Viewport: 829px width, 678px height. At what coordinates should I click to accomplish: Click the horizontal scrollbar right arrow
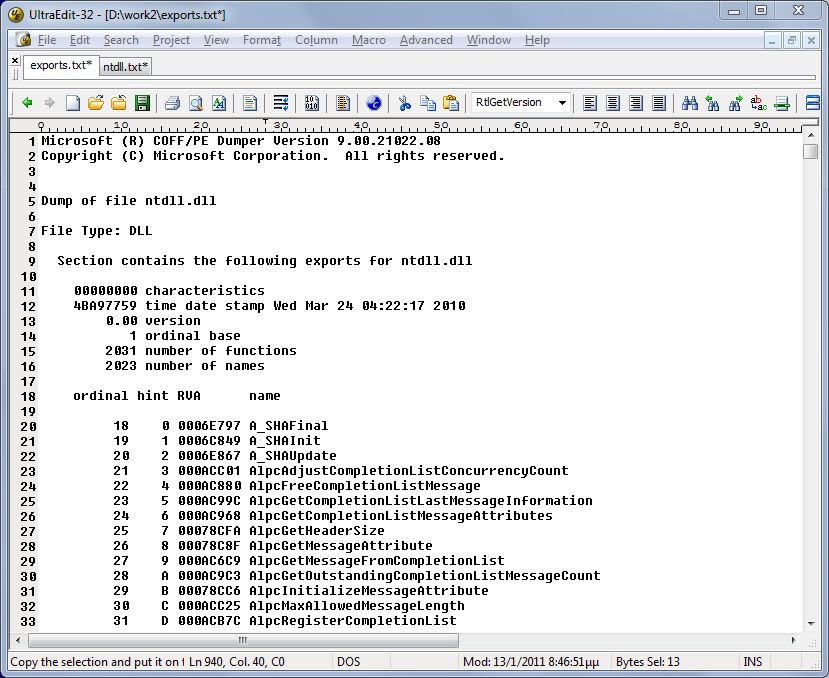(794, 640)
